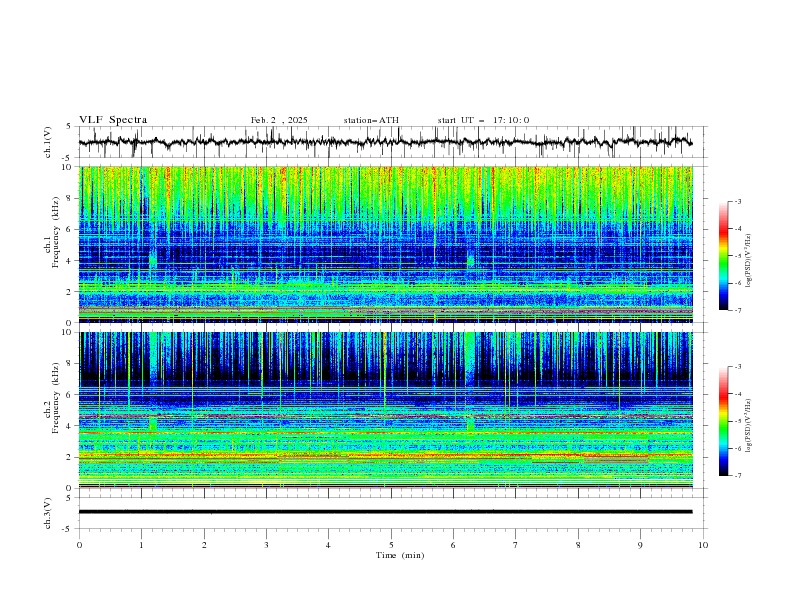Click the "station=ATH" header label

371,120
